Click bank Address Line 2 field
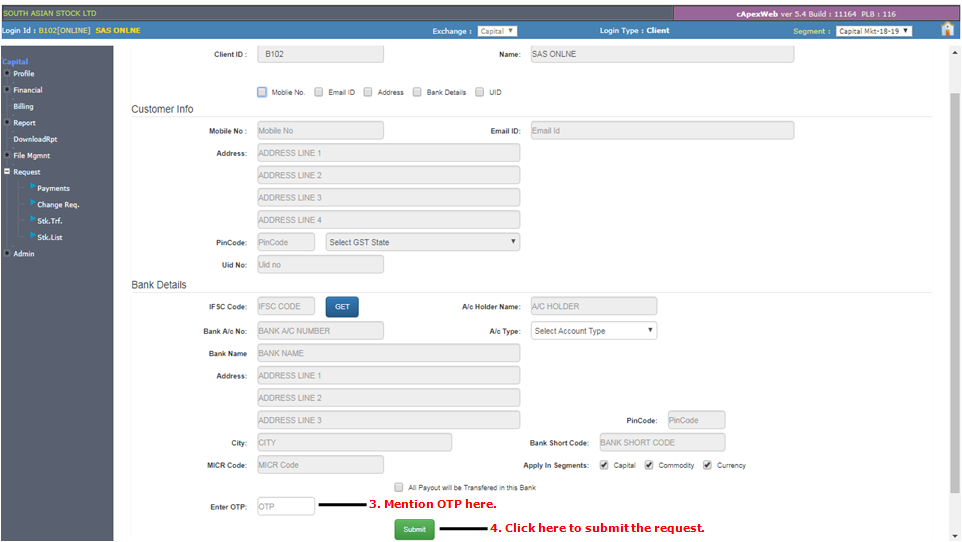The image size is (962, 542). pos(388,398)
